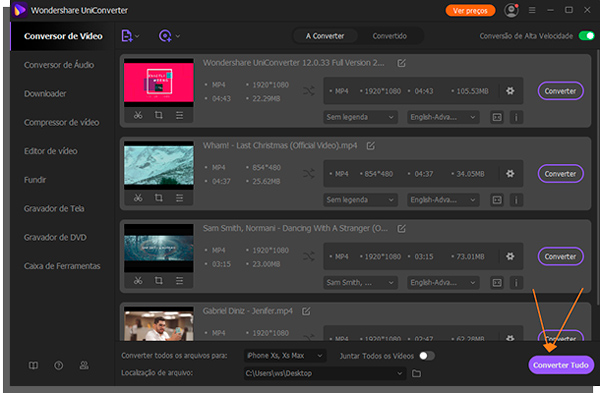Click the Converter Tudo button
Image resolution: width=600 pixels, height=393 pixels.
[561, 365]
